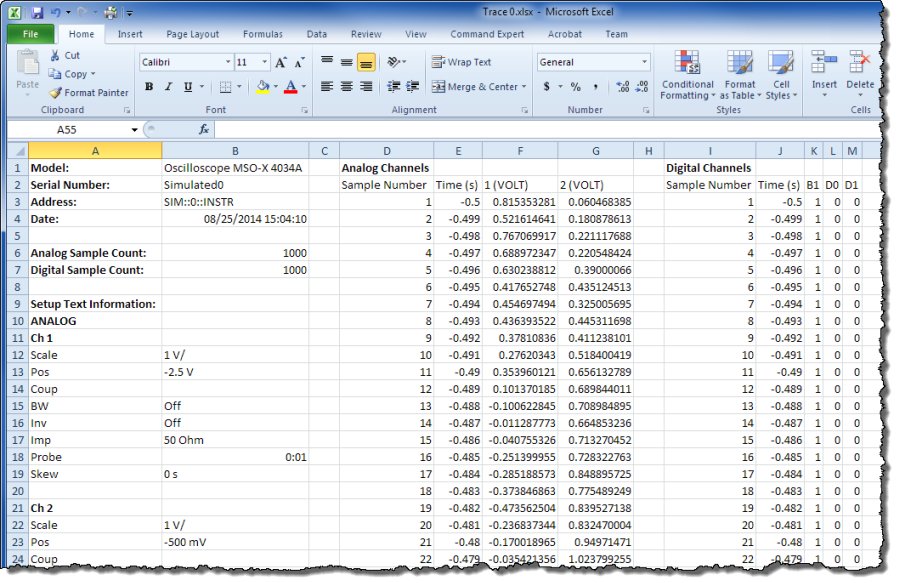Click the Copy icon
The image size is (898, 583).
pyautogui.click(x=55, y=74)
